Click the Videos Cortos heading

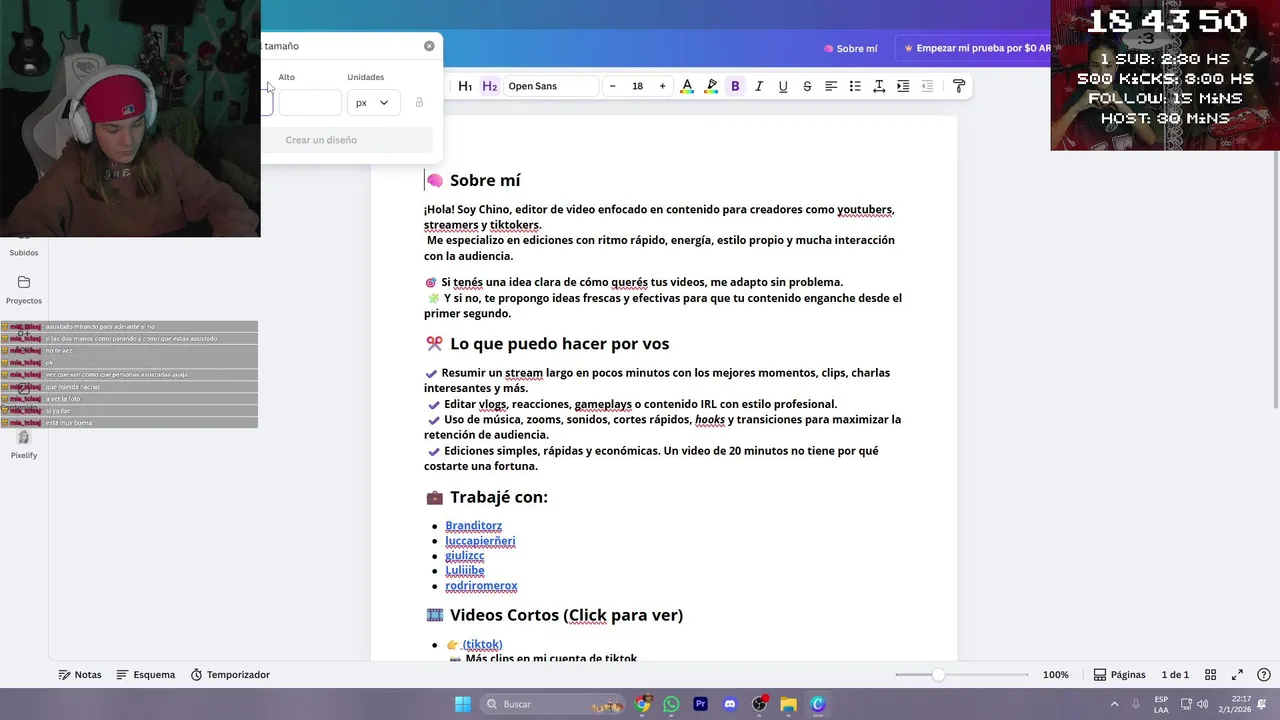pyautogui.click(x=566, y=615)
